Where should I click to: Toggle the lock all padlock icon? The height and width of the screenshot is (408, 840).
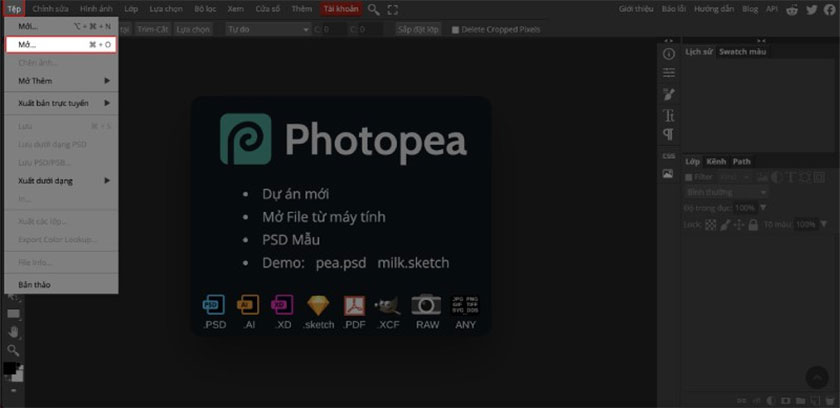point(753,225)
